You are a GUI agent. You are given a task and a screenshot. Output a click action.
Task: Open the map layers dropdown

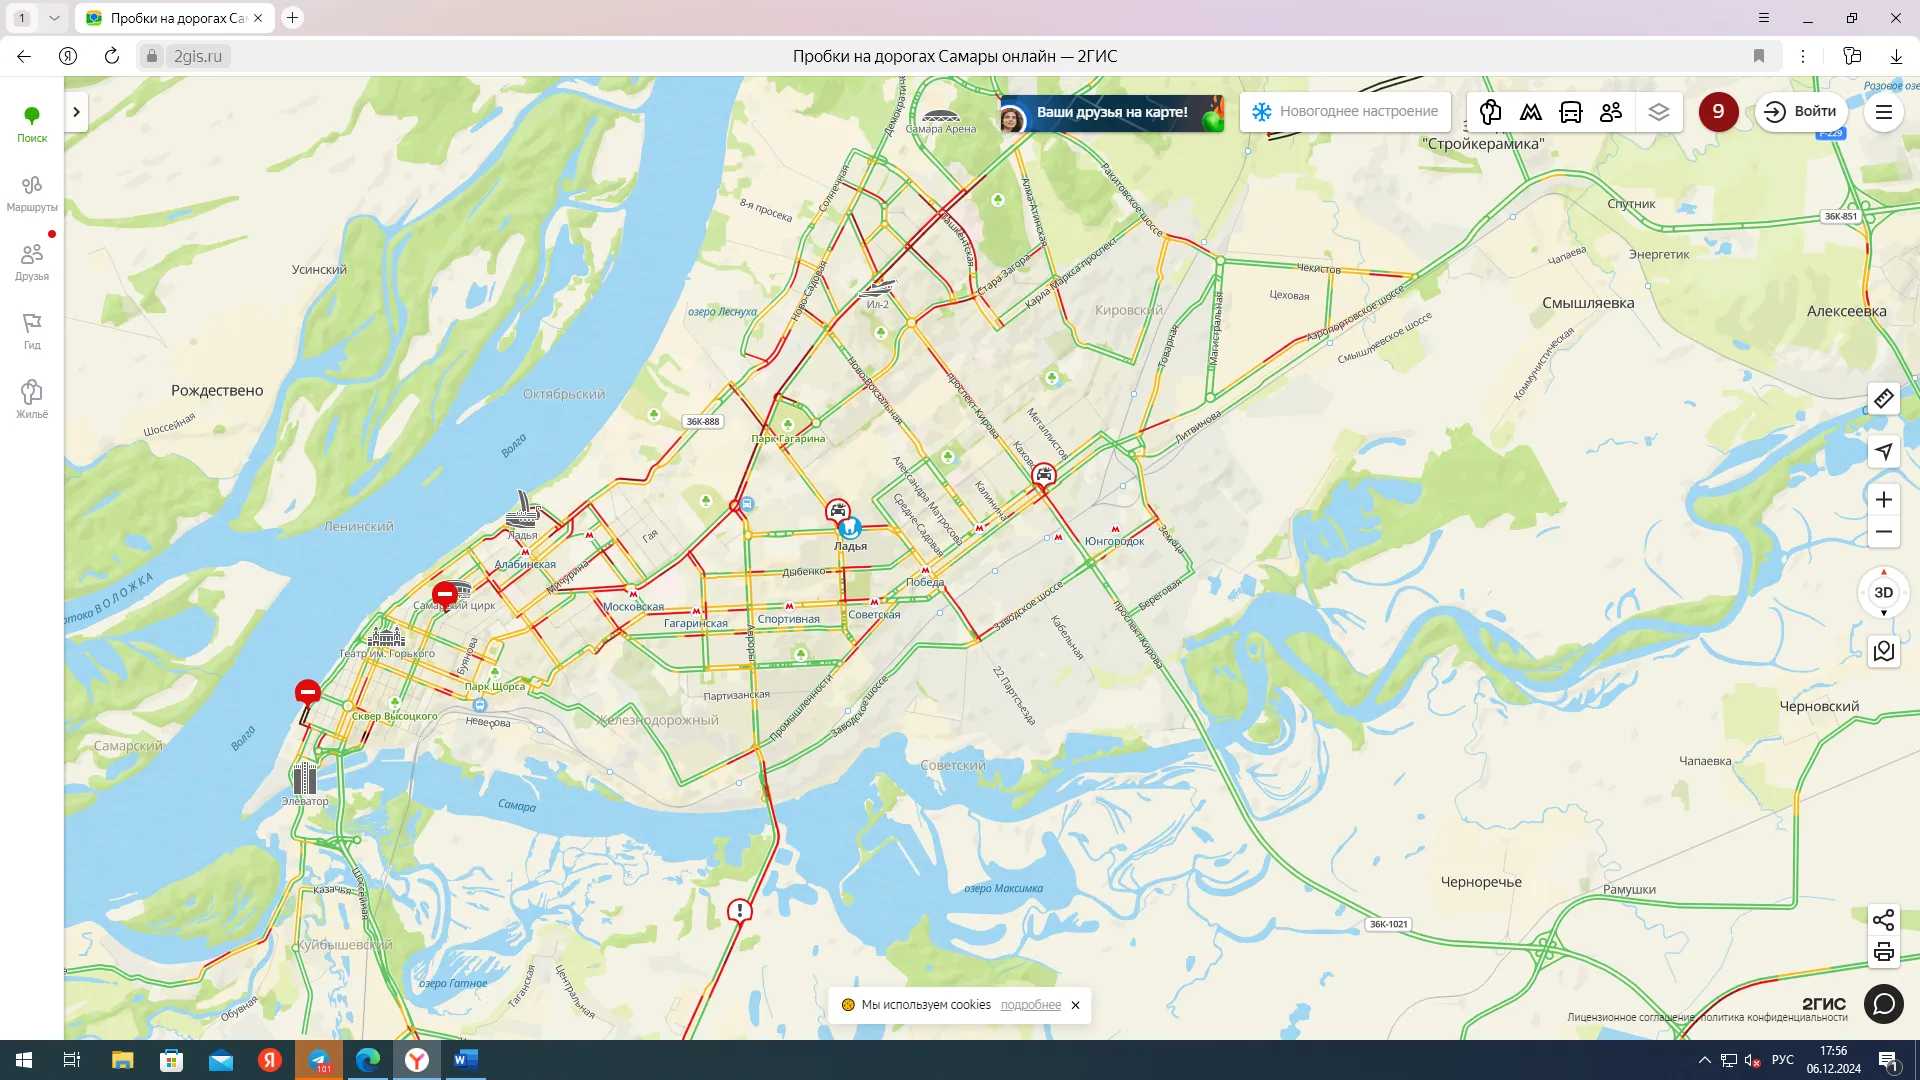pos(1659,112)
